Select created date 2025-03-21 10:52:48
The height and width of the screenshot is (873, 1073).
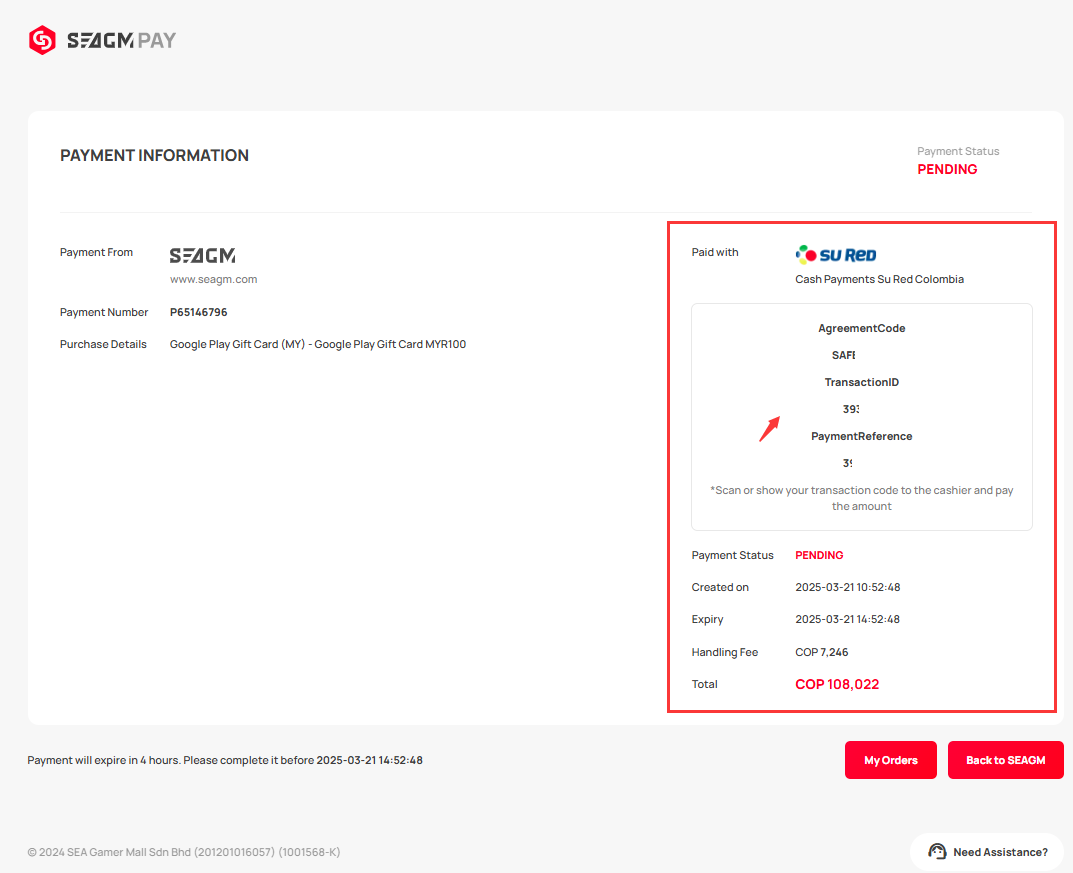[x=847, y=587]
